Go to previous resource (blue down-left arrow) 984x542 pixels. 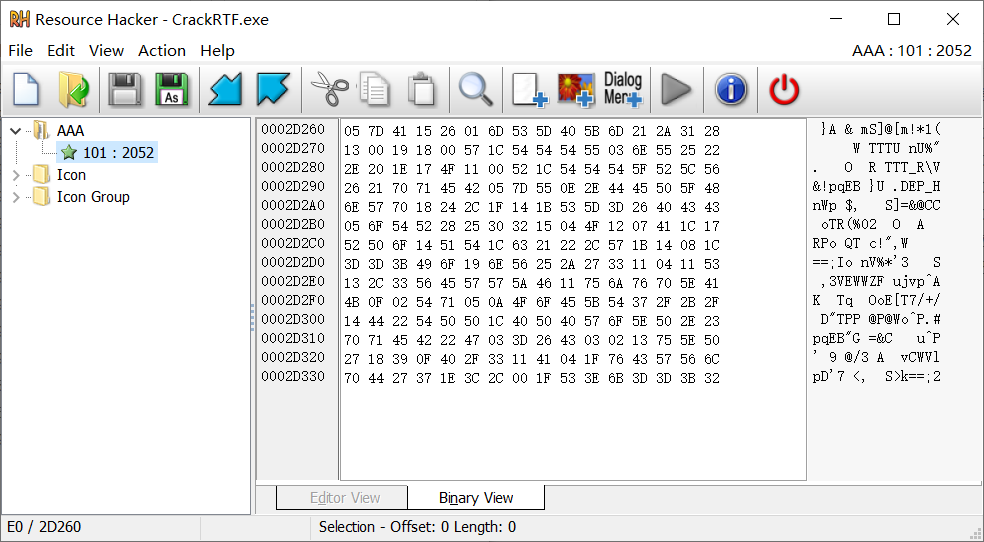225,89
